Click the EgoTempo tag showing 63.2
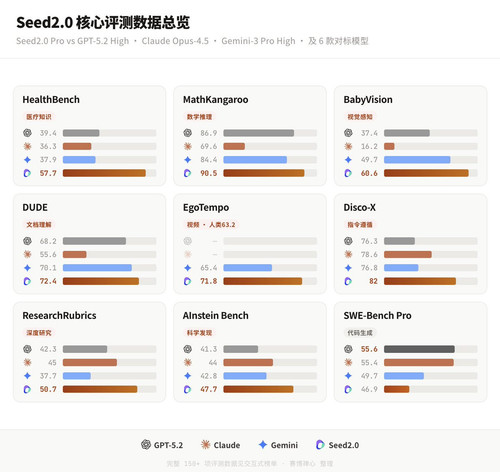The height and width of the screenshot is (472, 500). tap(211, 225)
